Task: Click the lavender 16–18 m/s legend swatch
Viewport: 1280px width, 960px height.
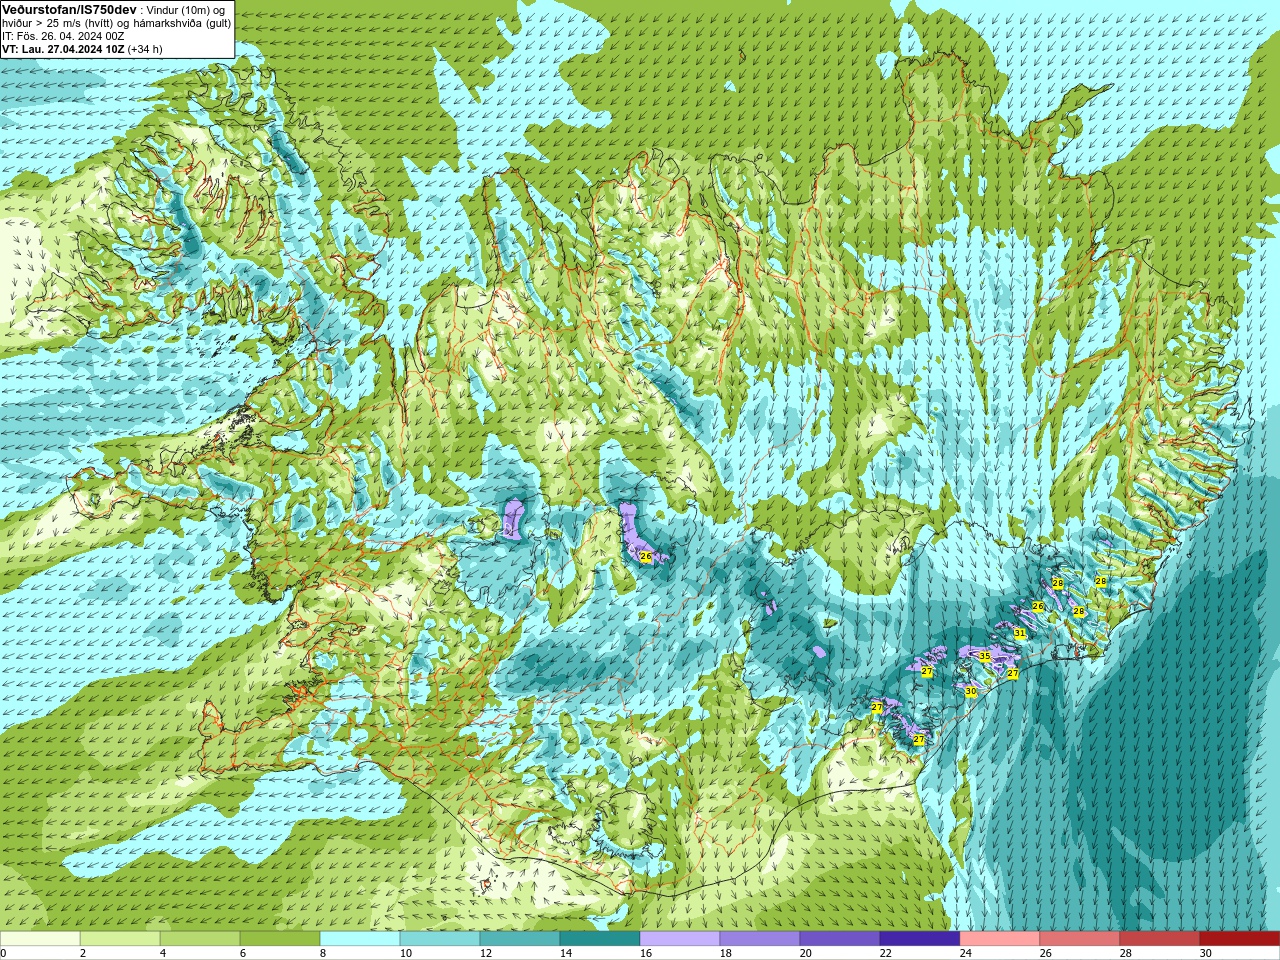Action: (x=680, y=939)
